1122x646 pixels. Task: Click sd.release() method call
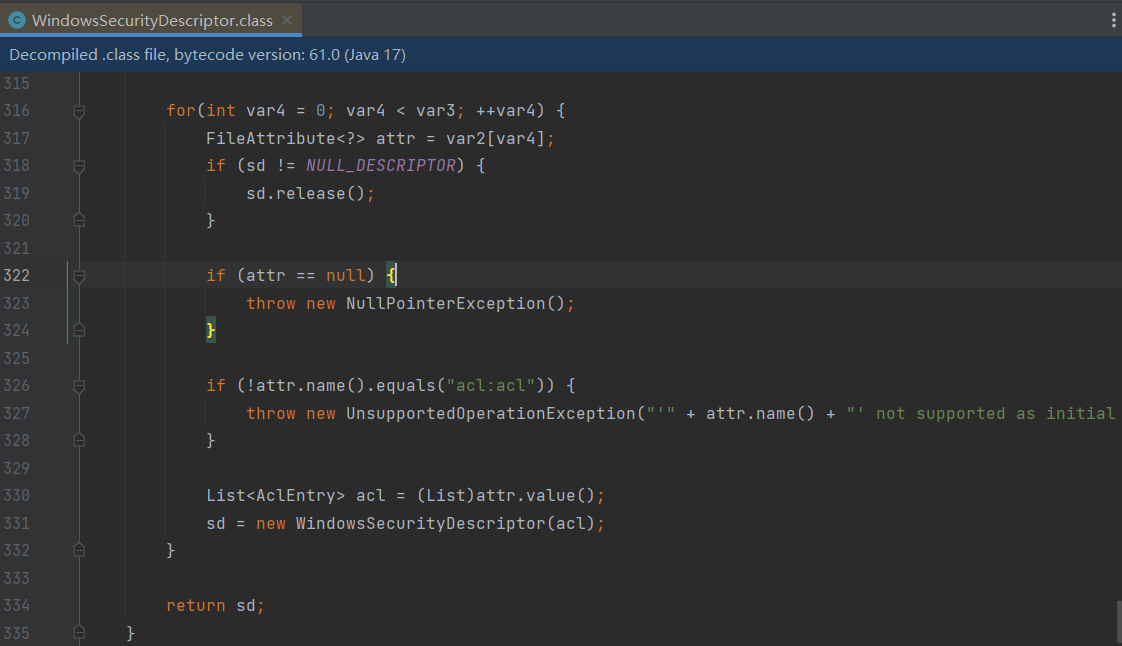pos(306,193)
